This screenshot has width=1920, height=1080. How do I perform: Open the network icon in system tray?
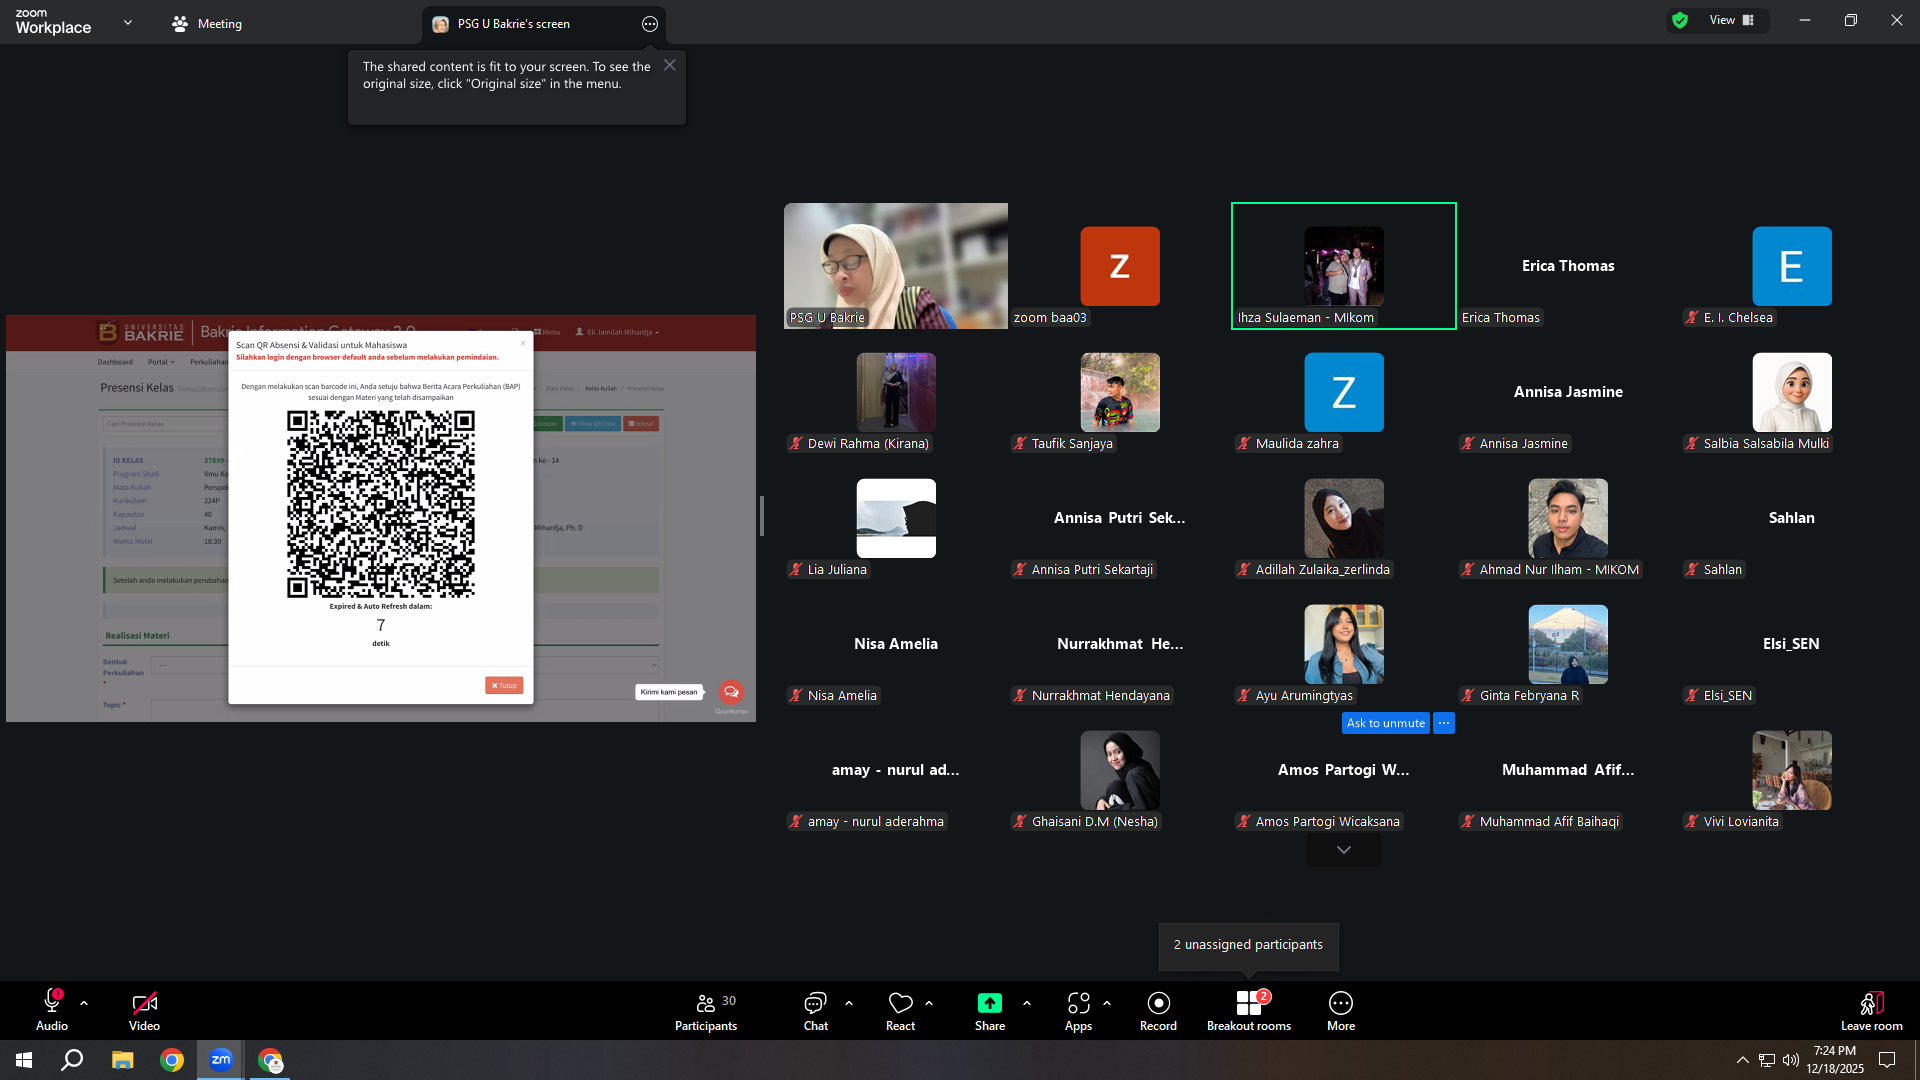tap(1767, 1060)
